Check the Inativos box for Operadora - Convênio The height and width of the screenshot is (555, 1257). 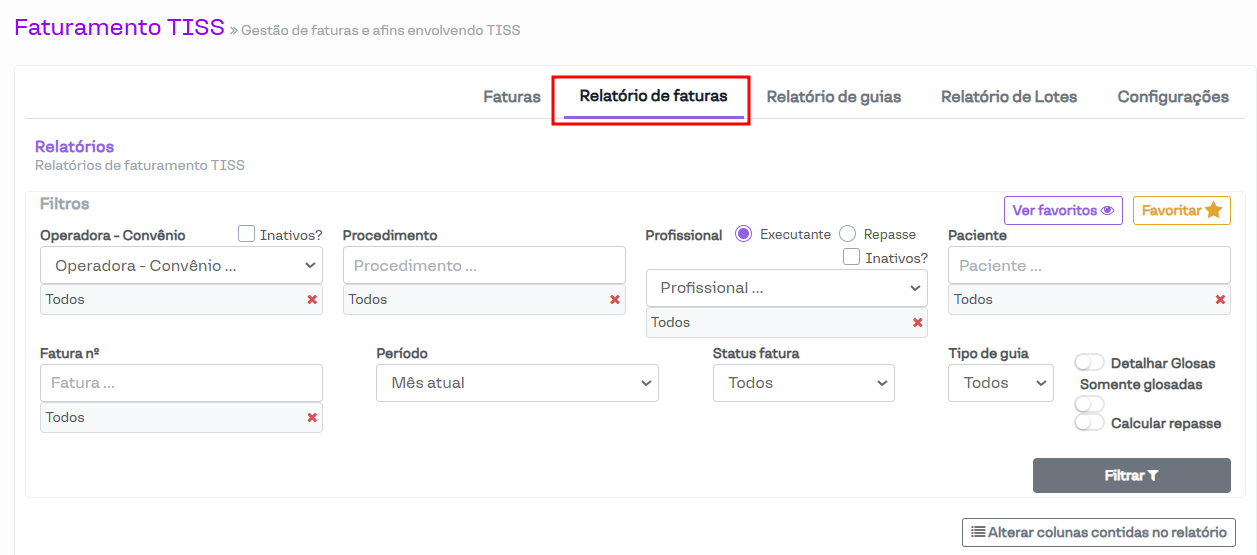[x=247, y=234]
